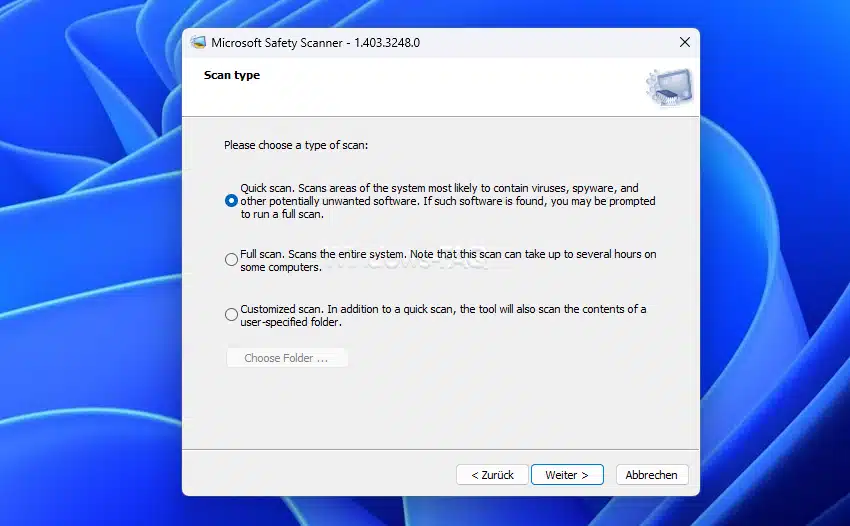This screenshot has width=850, height=526.
Task: Click the Choose Folder button
Action: coord(287,358)
